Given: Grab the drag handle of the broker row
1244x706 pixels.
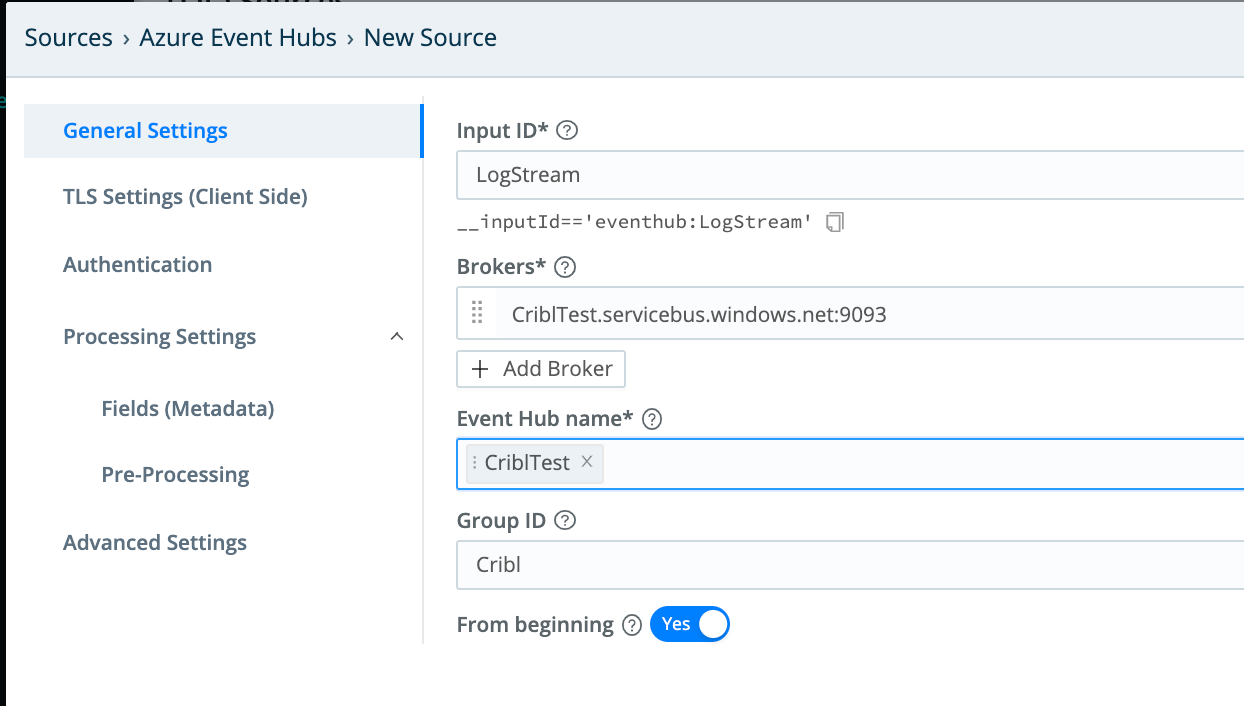Looking at the screenshot, I should [x=477, y=314].
